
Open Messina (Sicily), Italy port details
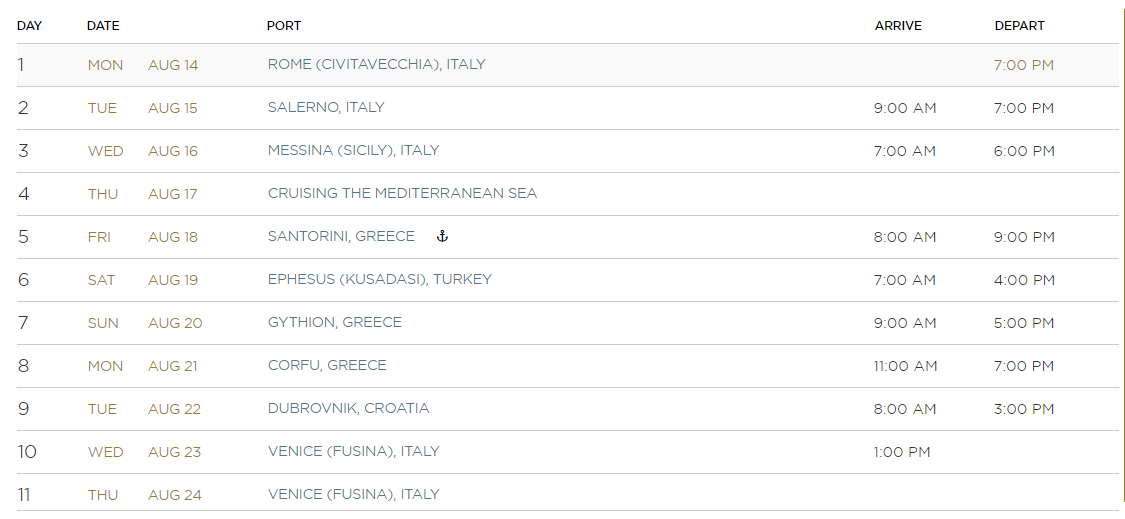(x=353, y=151)
